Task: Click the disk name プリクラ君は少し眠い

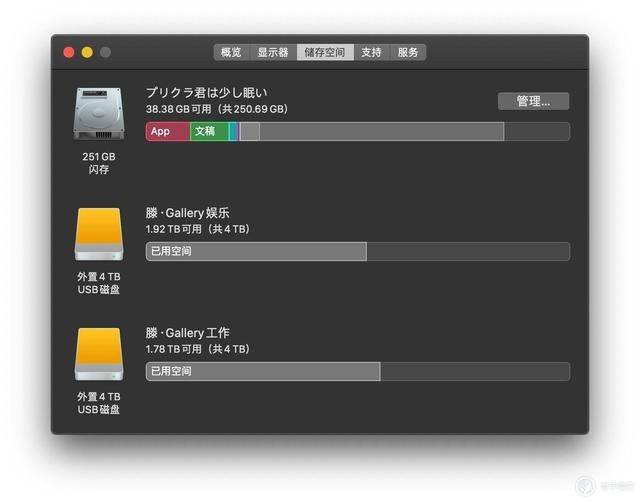Action: point(207,93)
